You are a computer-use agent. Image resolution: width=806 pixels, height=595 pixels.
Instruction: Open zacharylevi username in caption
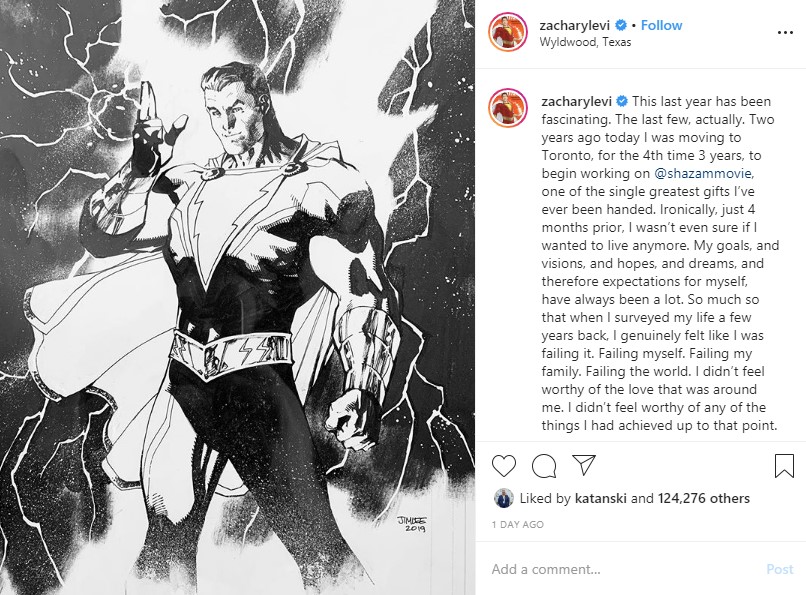(x=576, y=101)
